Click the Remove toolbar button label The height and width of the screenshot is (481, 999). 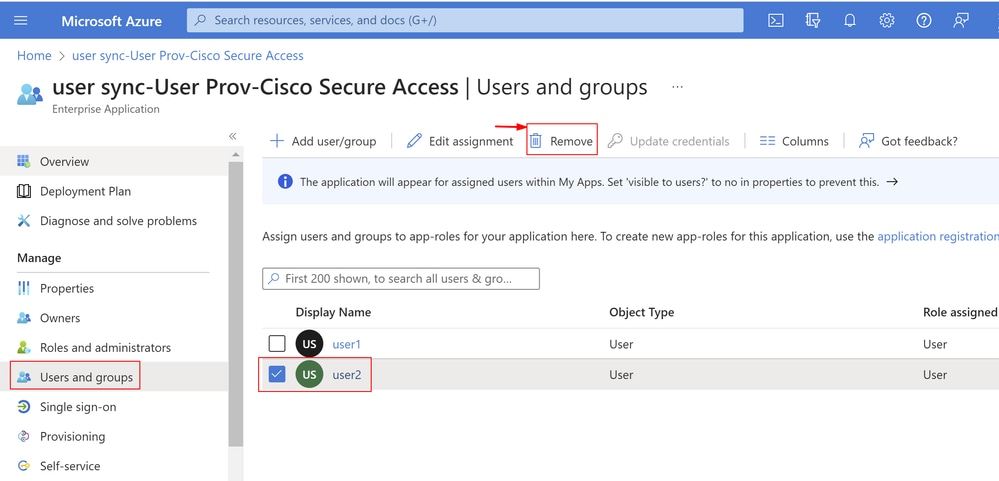pyautogui.click(x=571, y=141)
